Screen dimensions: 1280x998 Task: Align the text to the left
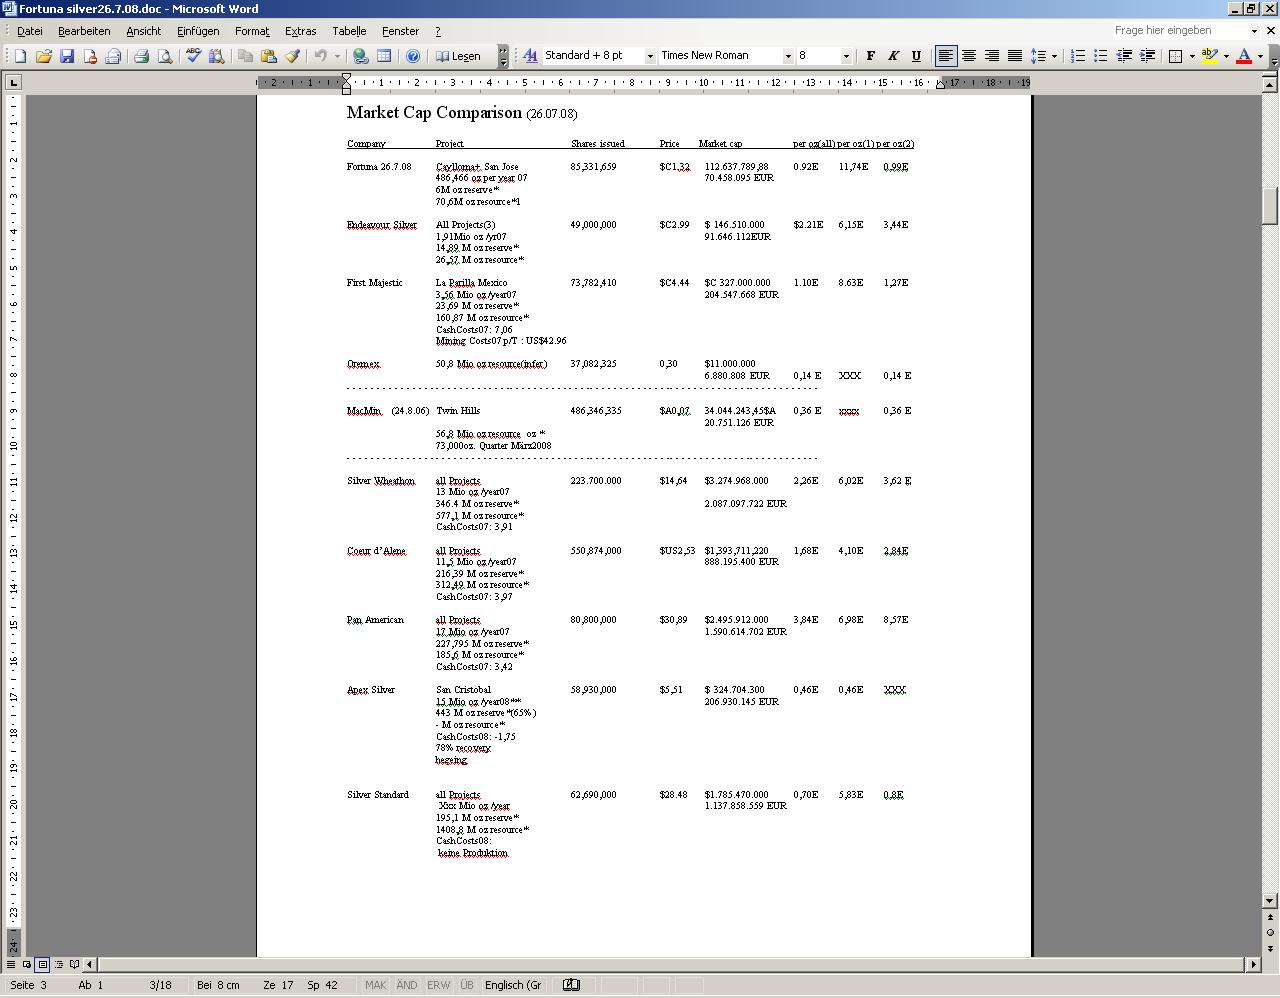(945, 56)
